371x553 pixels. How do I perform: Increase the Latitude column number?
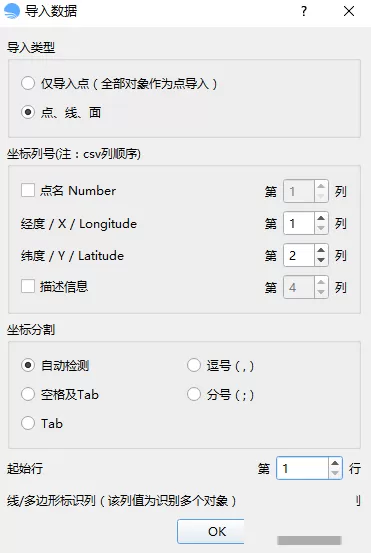point(321,250)
